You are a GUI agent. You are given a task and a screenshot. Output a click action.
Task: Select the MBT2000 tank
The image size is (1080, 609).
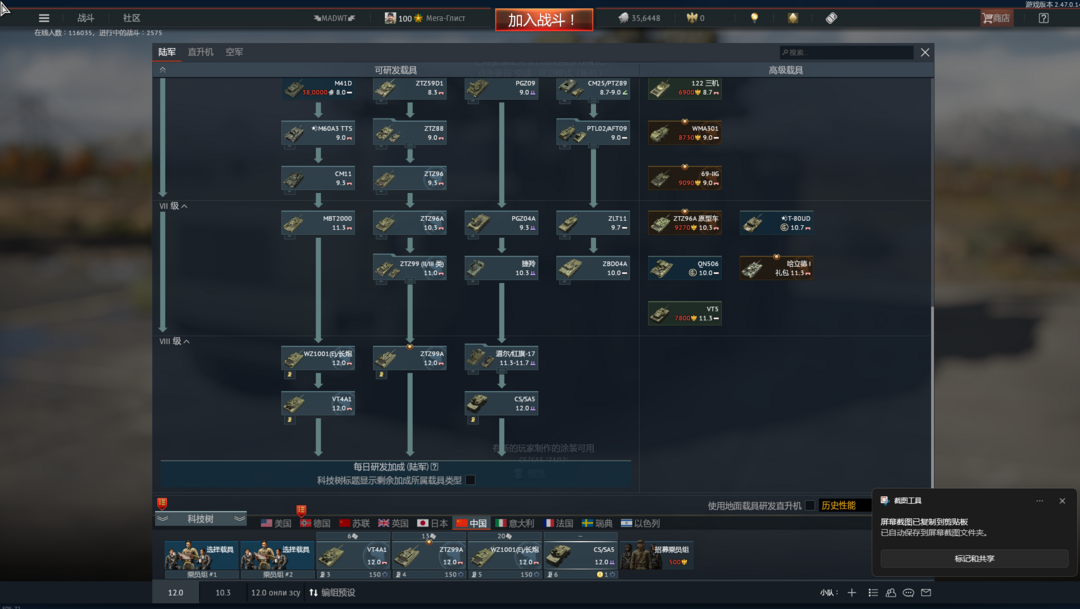click(318, 223)
